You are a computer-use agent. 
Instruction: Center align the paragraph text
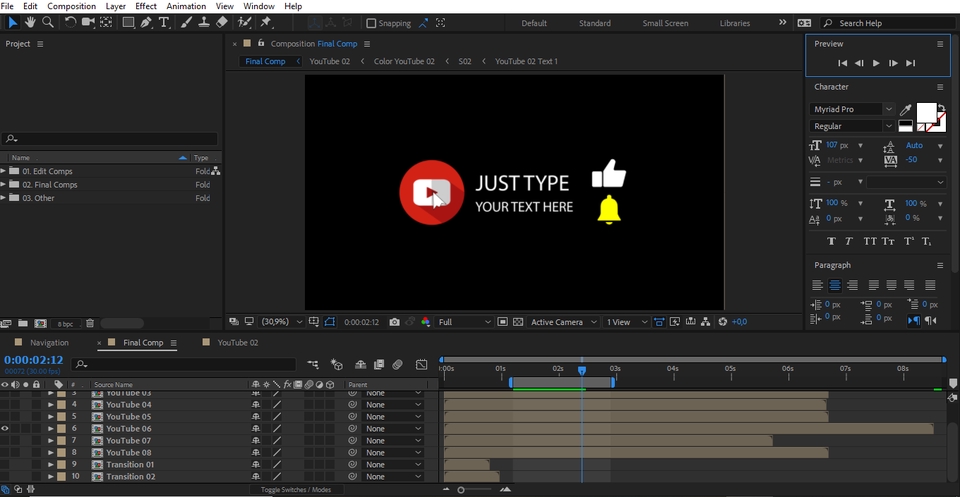click(x=834, y=285)
